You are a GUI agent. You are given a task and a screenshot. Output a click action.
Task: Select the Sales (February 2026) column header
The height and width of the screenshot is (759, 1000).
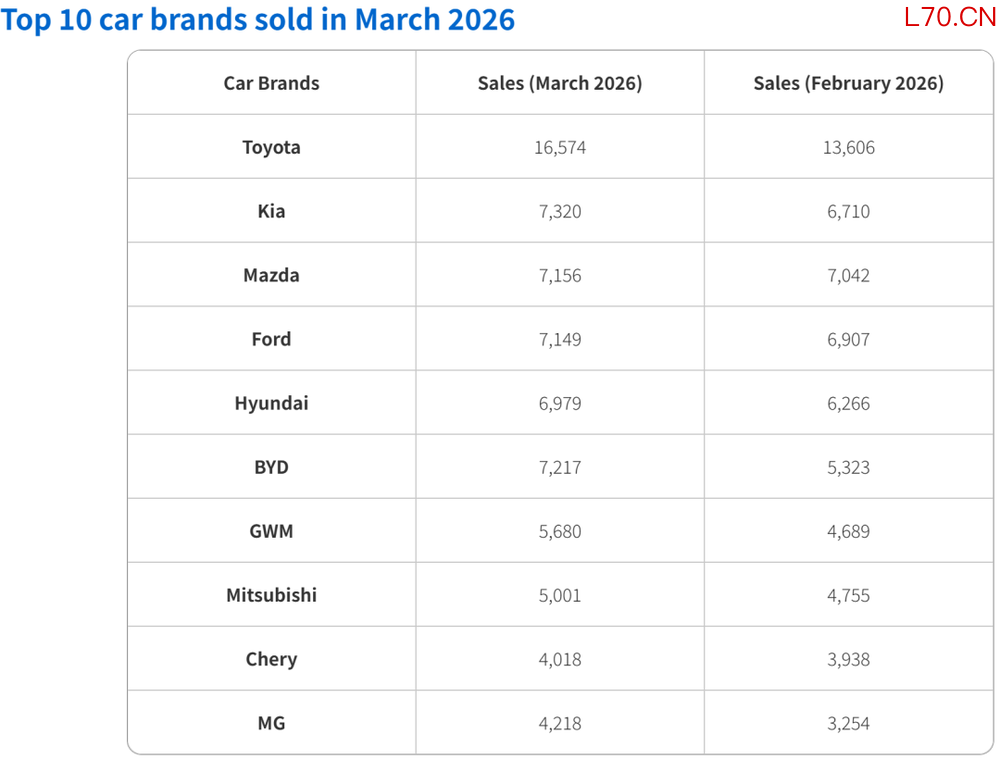click(x=848, y=83)
